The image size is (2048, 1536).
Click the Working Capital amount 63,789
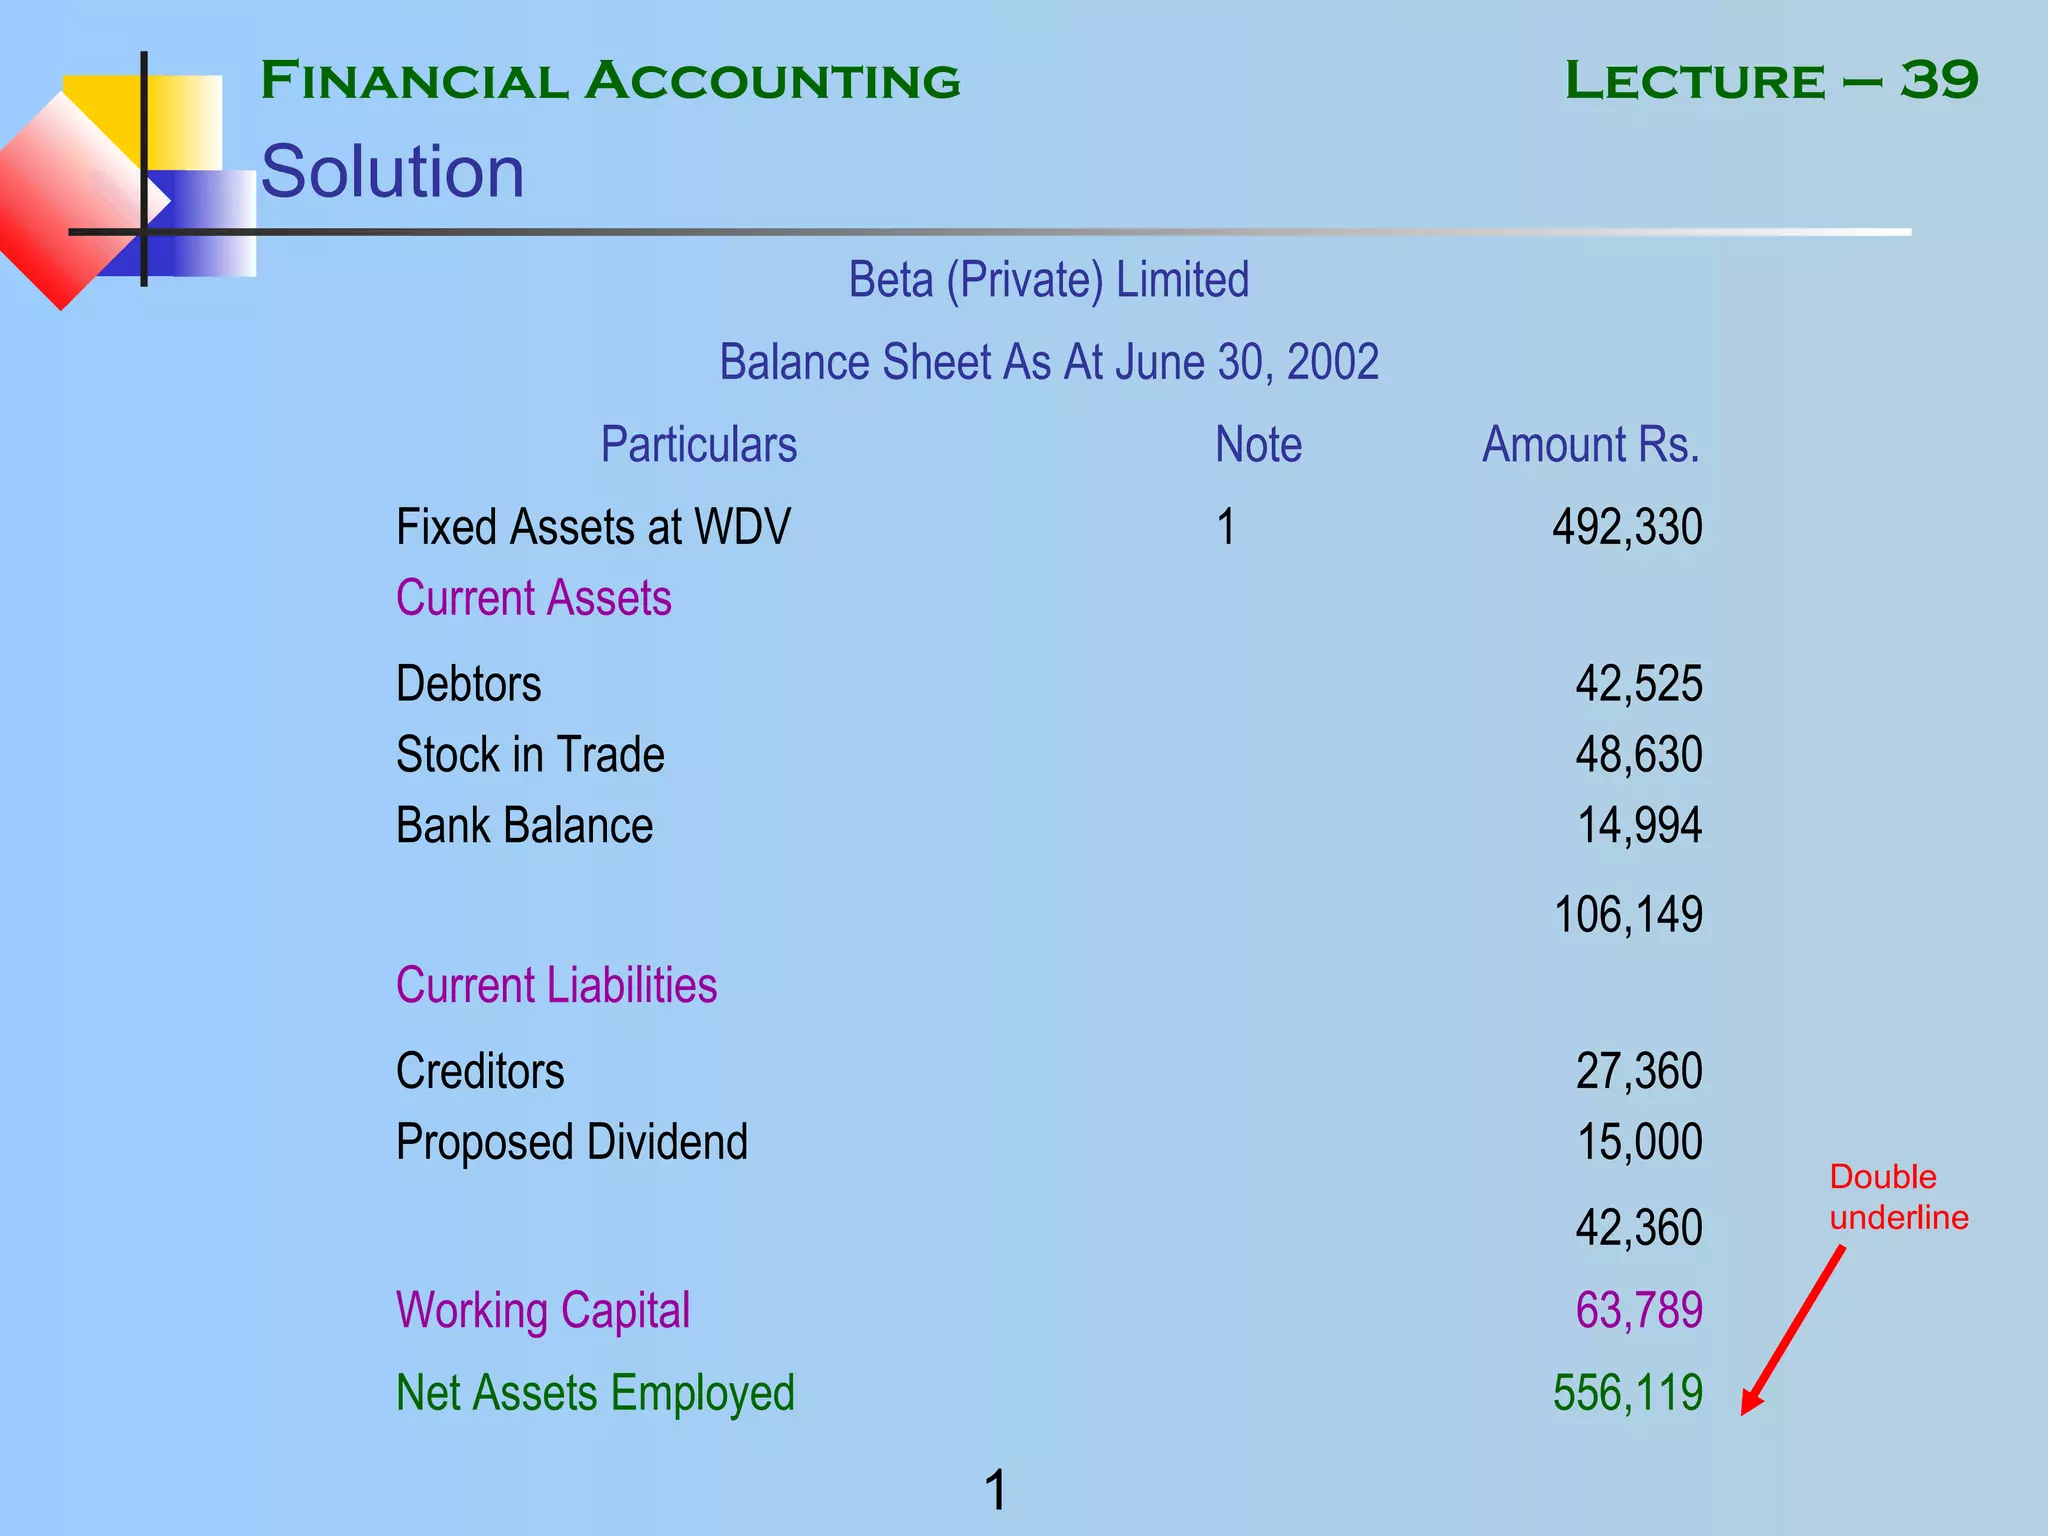click(1638, 1311)
